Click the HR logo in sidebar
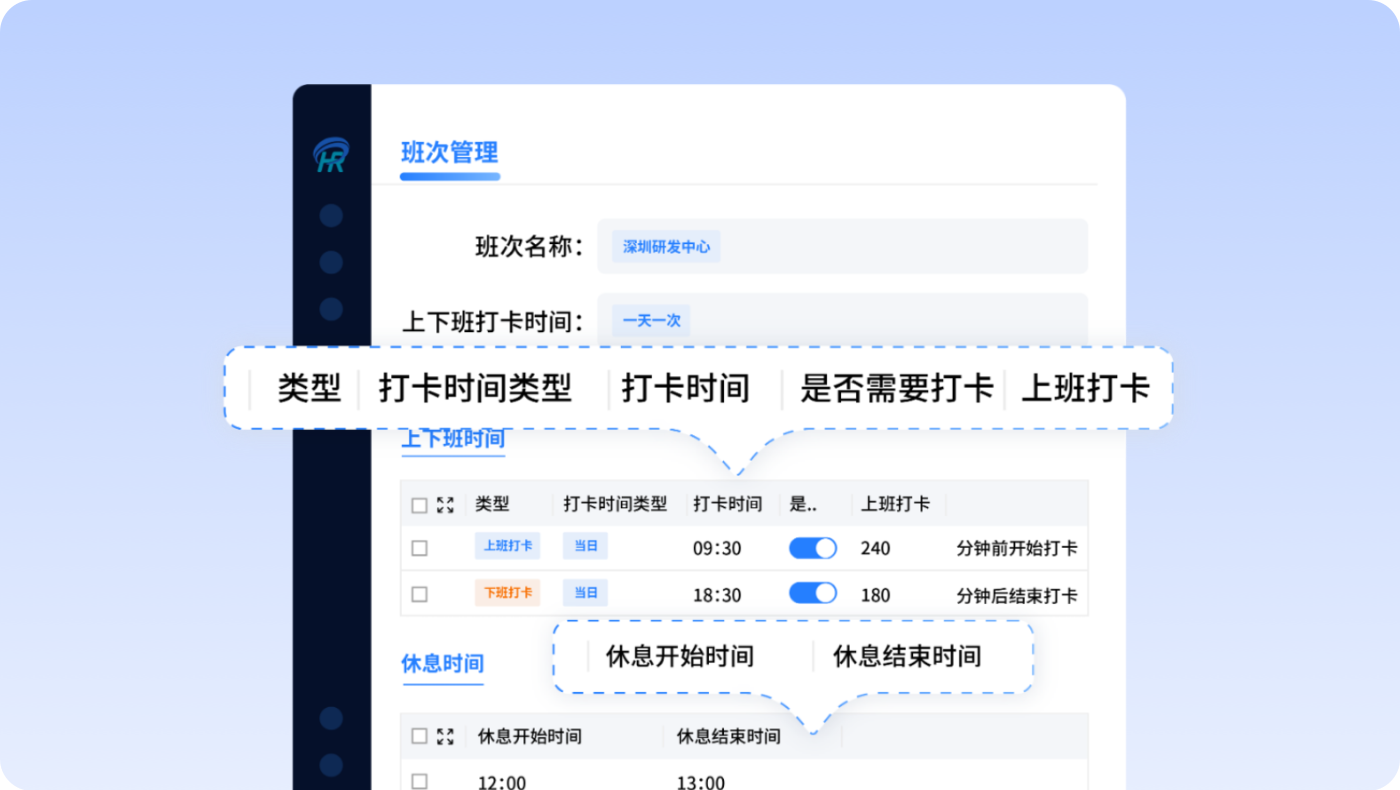The height and width of the screenshot is (790, 1400). pyautogui.click(x=330, y=156)
